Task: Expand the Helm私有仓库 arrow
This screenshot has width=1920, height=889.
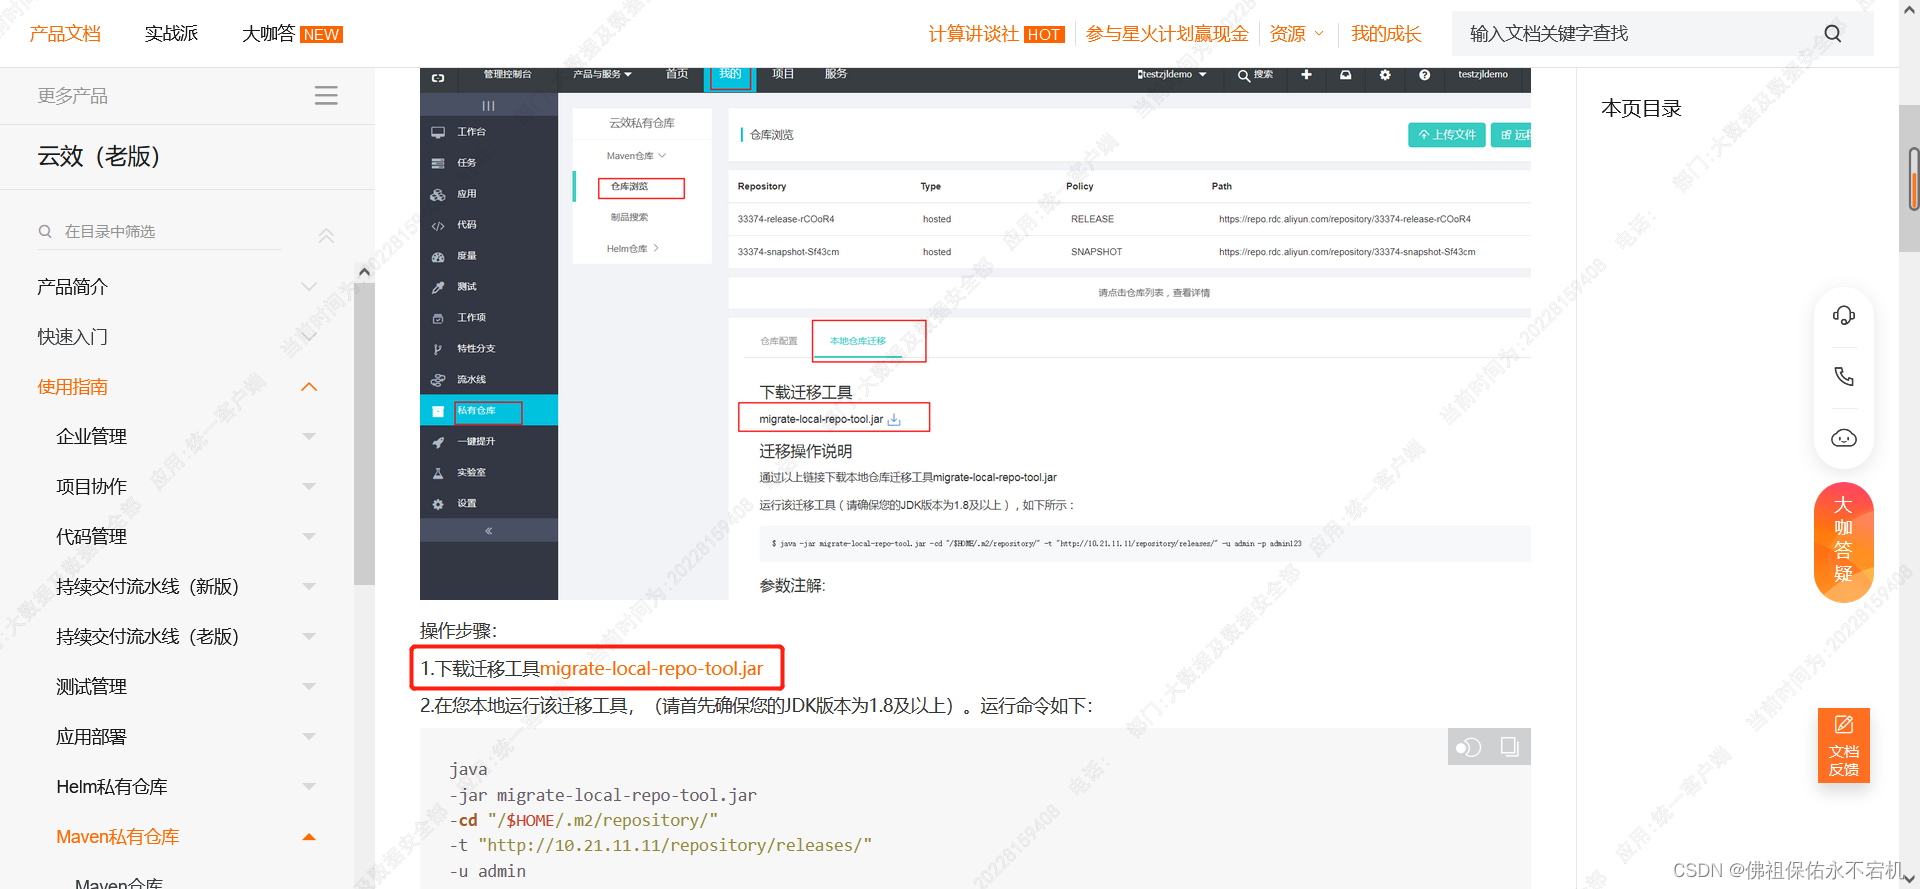Action: pos(309,787)
